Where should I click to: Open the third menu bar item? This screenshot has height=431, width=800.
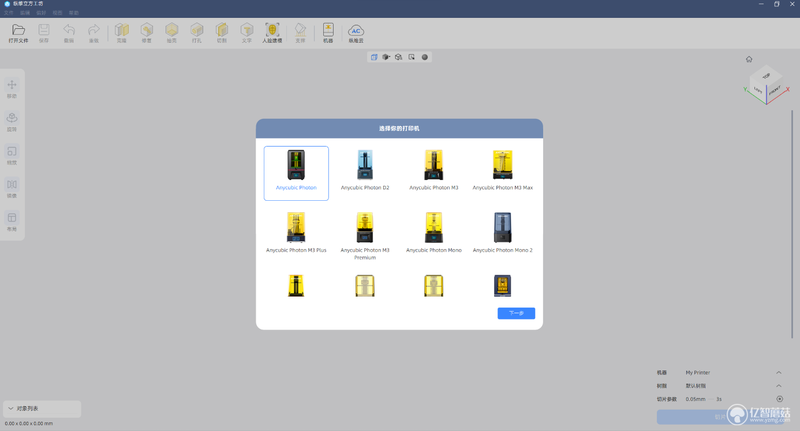(41, 13)
